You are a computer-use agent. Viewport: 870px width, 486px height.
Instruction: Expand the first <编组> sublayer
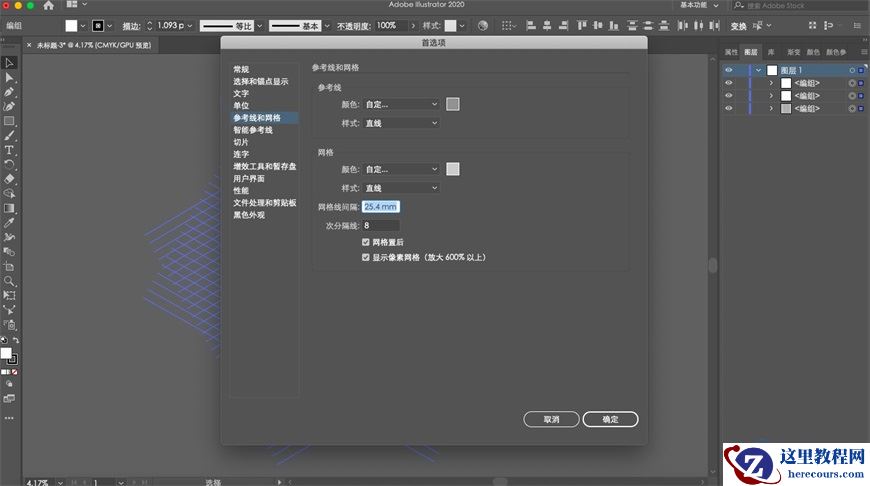[x=771, y=83]
